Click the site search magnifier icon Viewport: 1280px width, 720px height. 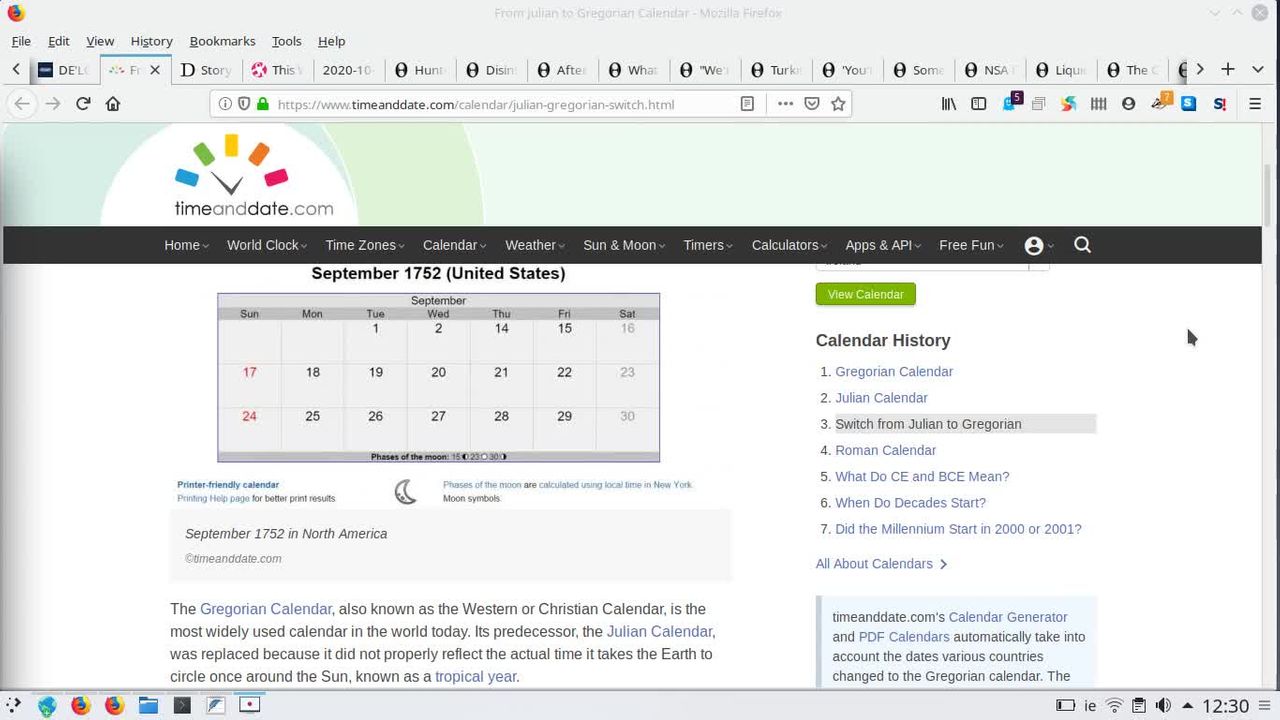1082,245
